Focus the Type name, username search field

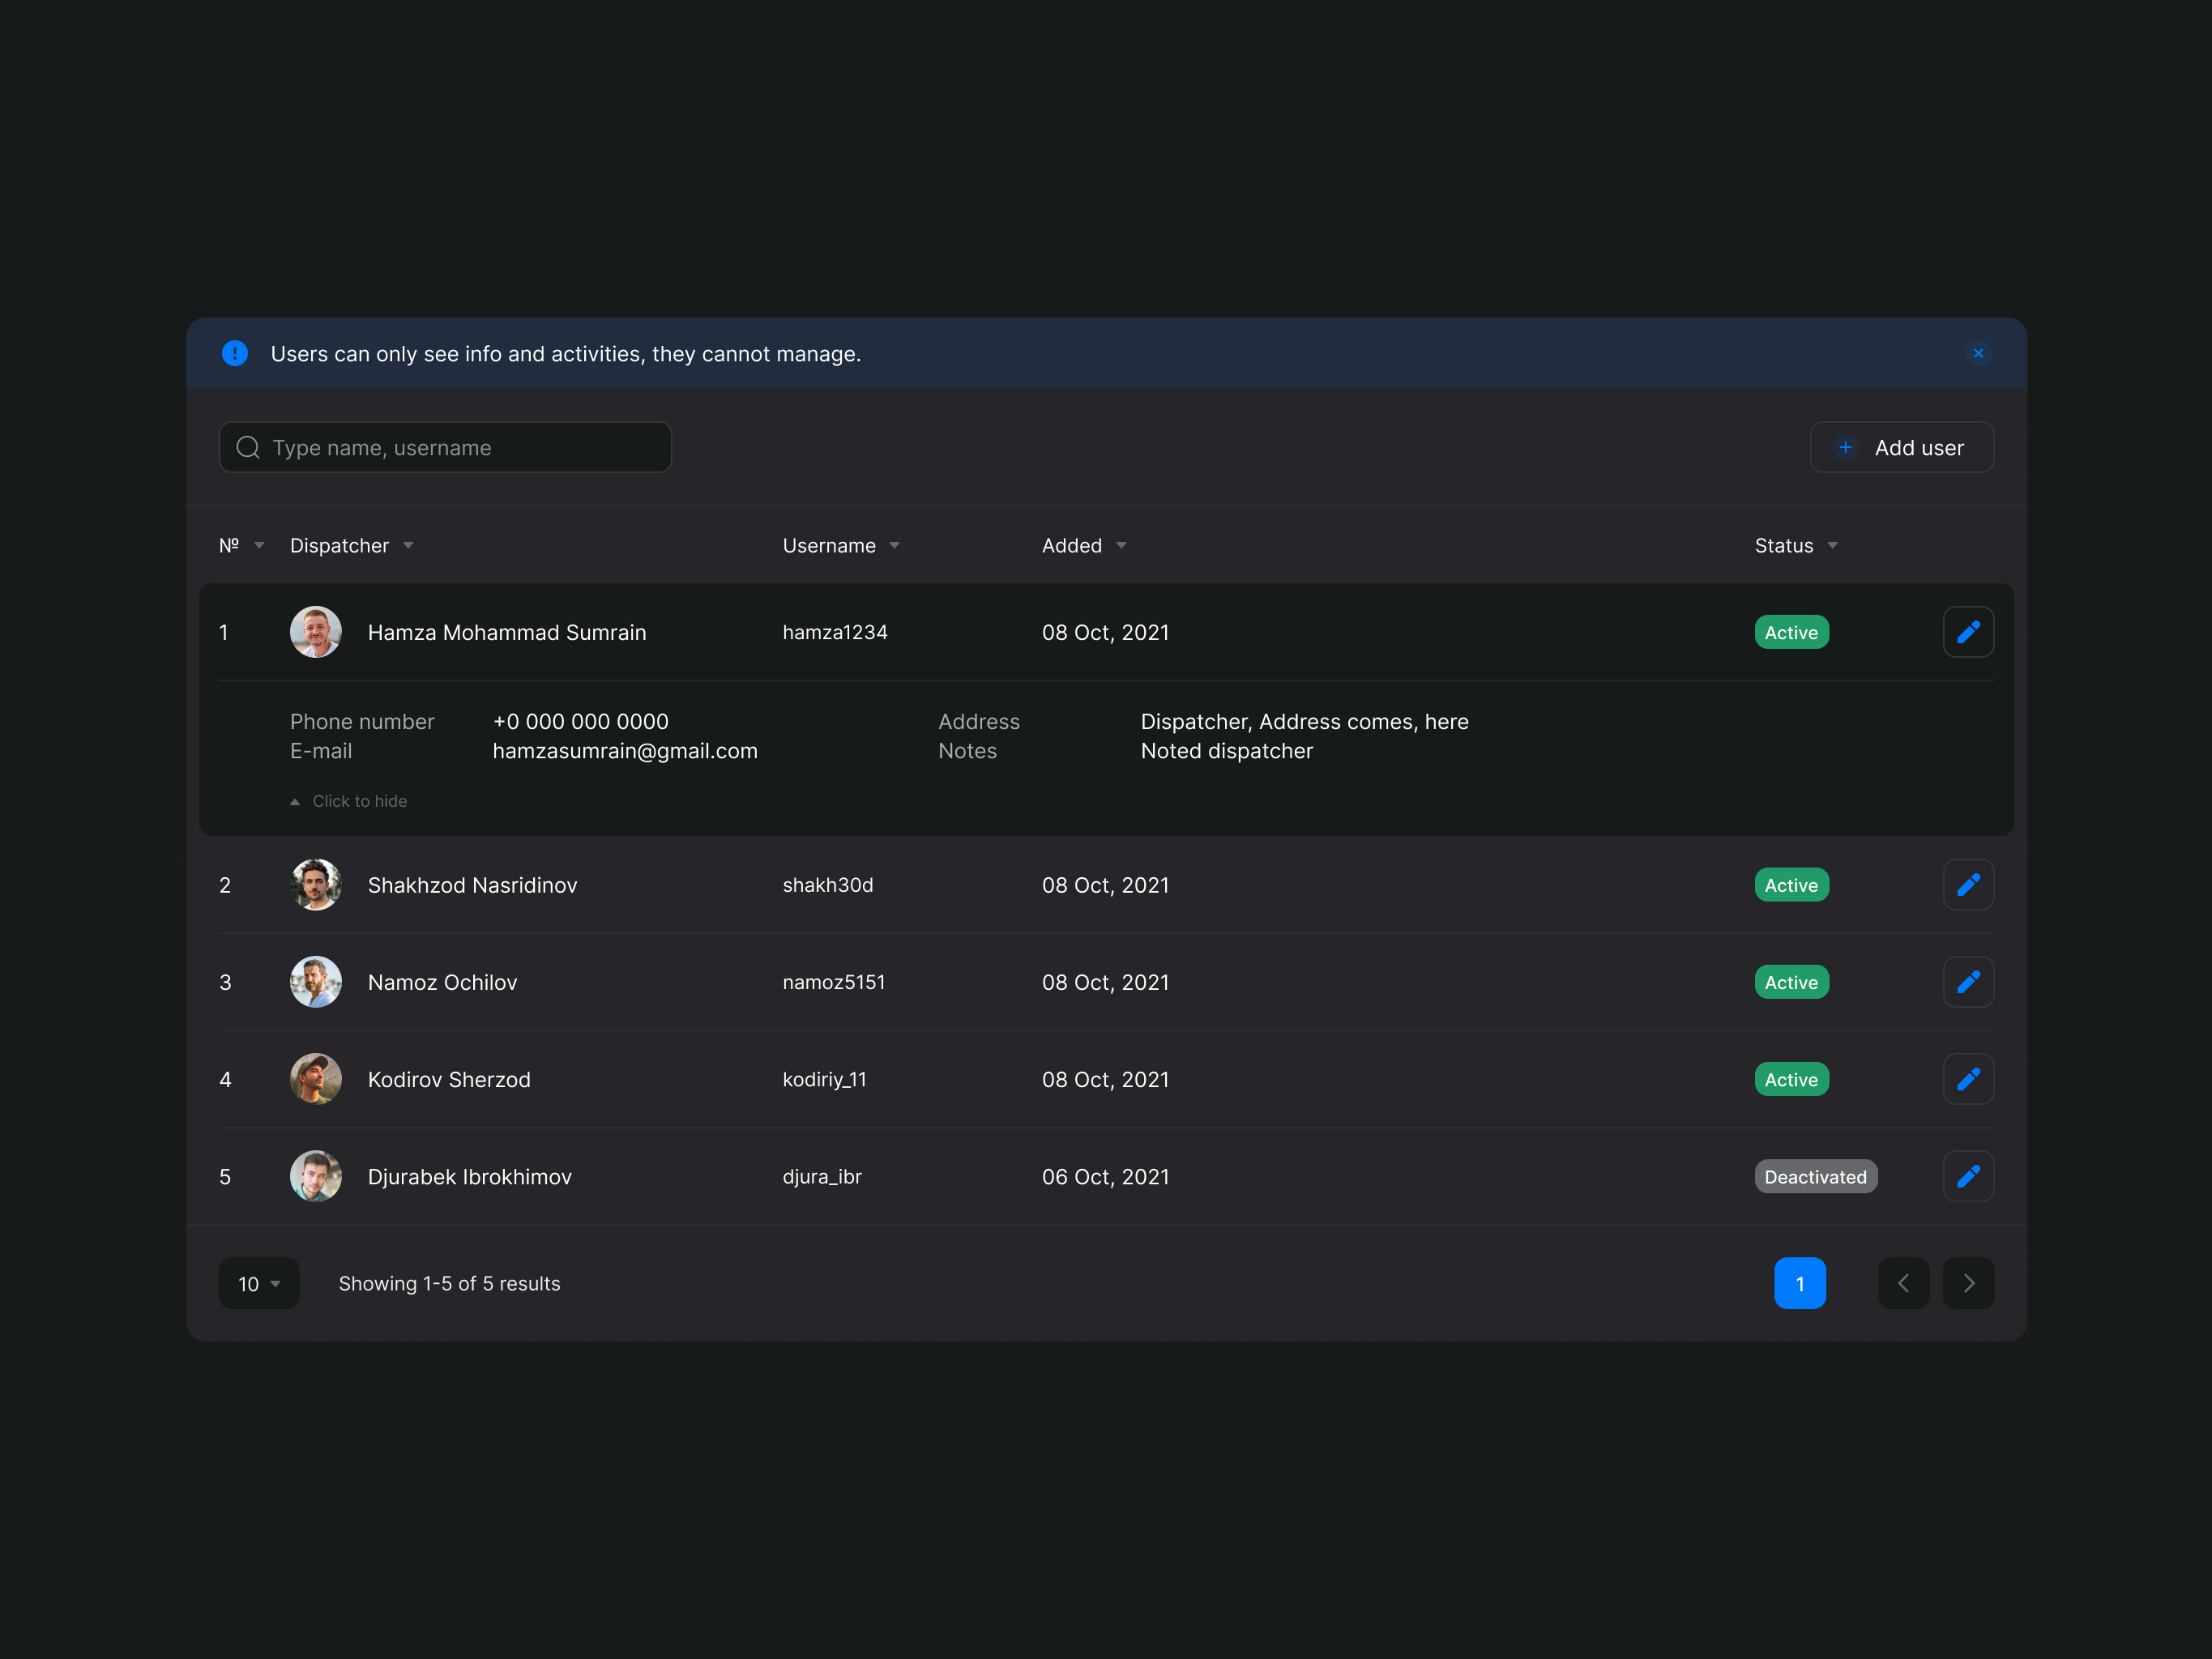pos(445,447)
